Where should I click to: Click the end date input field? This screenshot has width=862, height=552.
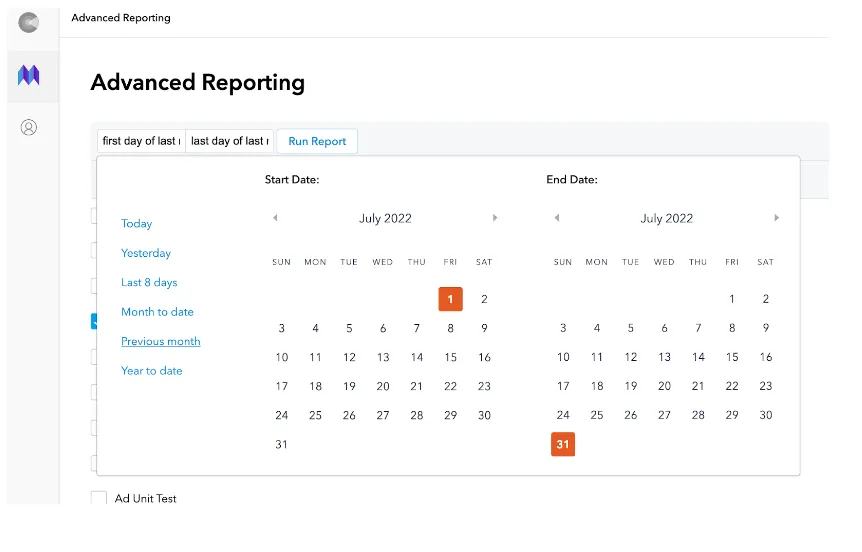[x=230, y=141]
